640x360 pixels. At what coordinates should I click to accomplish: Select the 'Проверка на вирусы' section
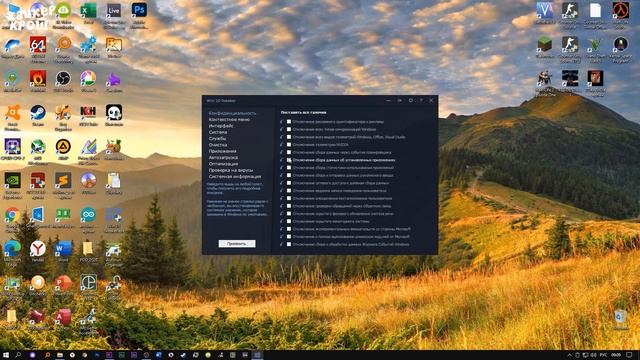(x=231, y=170)
